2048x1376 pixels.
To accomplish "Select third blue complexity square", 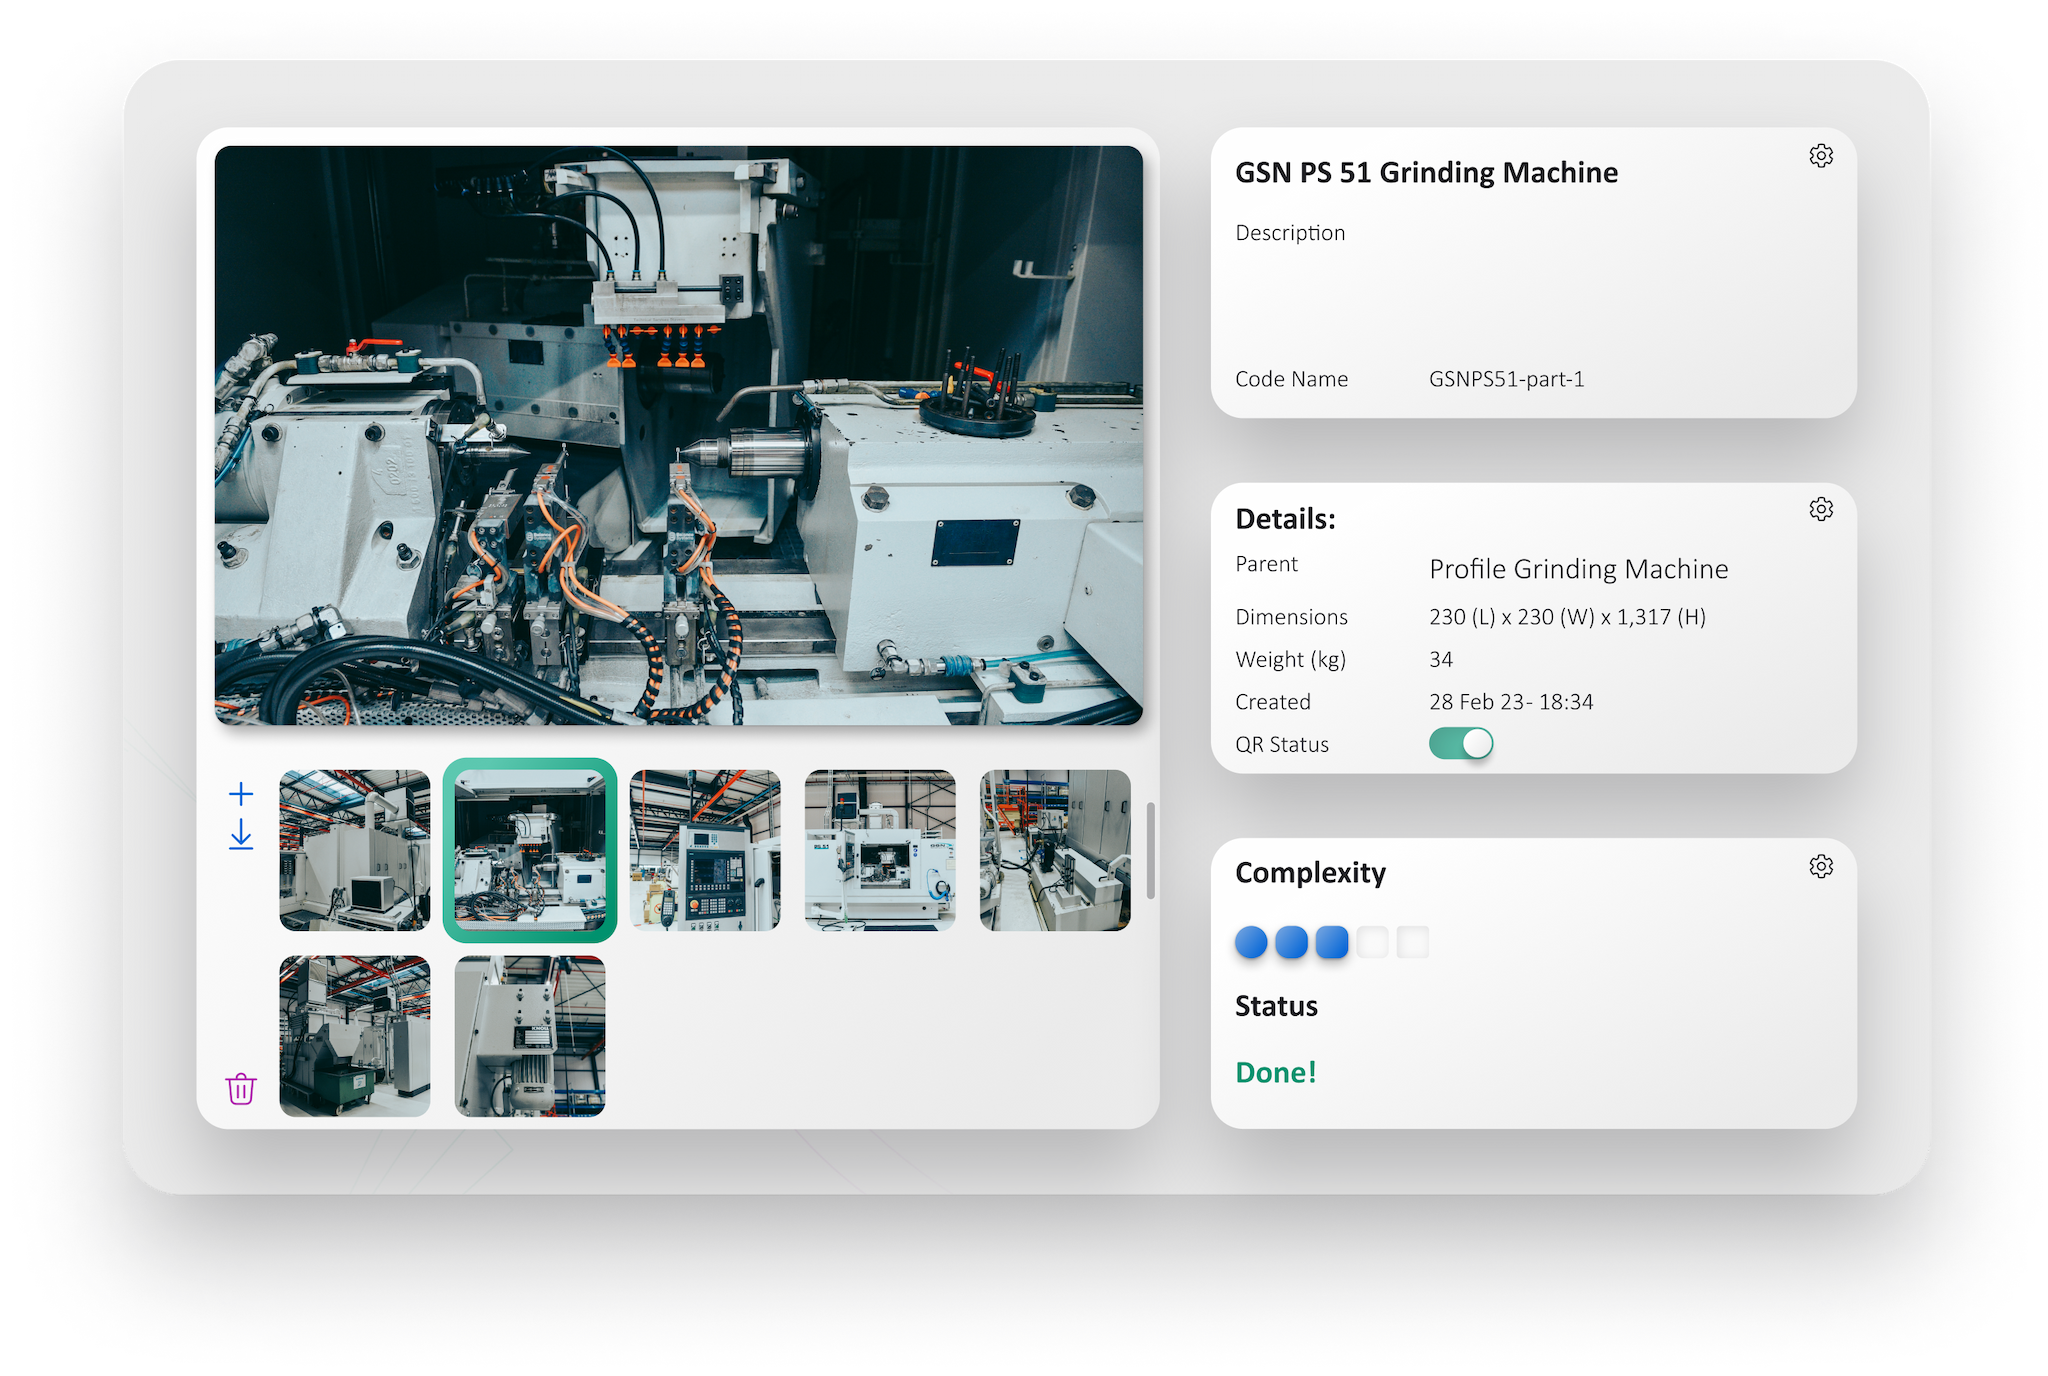I will pos(1332,942).
